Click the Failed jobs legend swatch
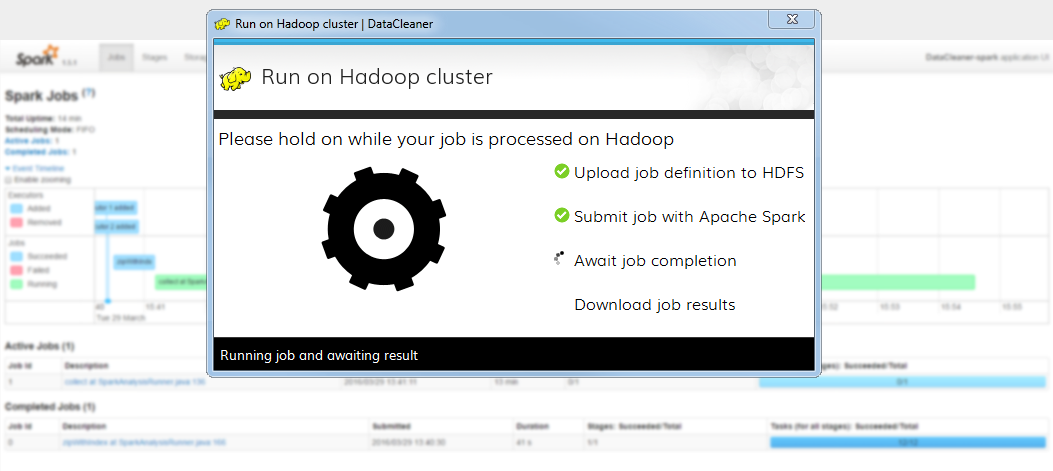Image resolution: width=1053 pixels, height=471 pixels. coord(17,270)
